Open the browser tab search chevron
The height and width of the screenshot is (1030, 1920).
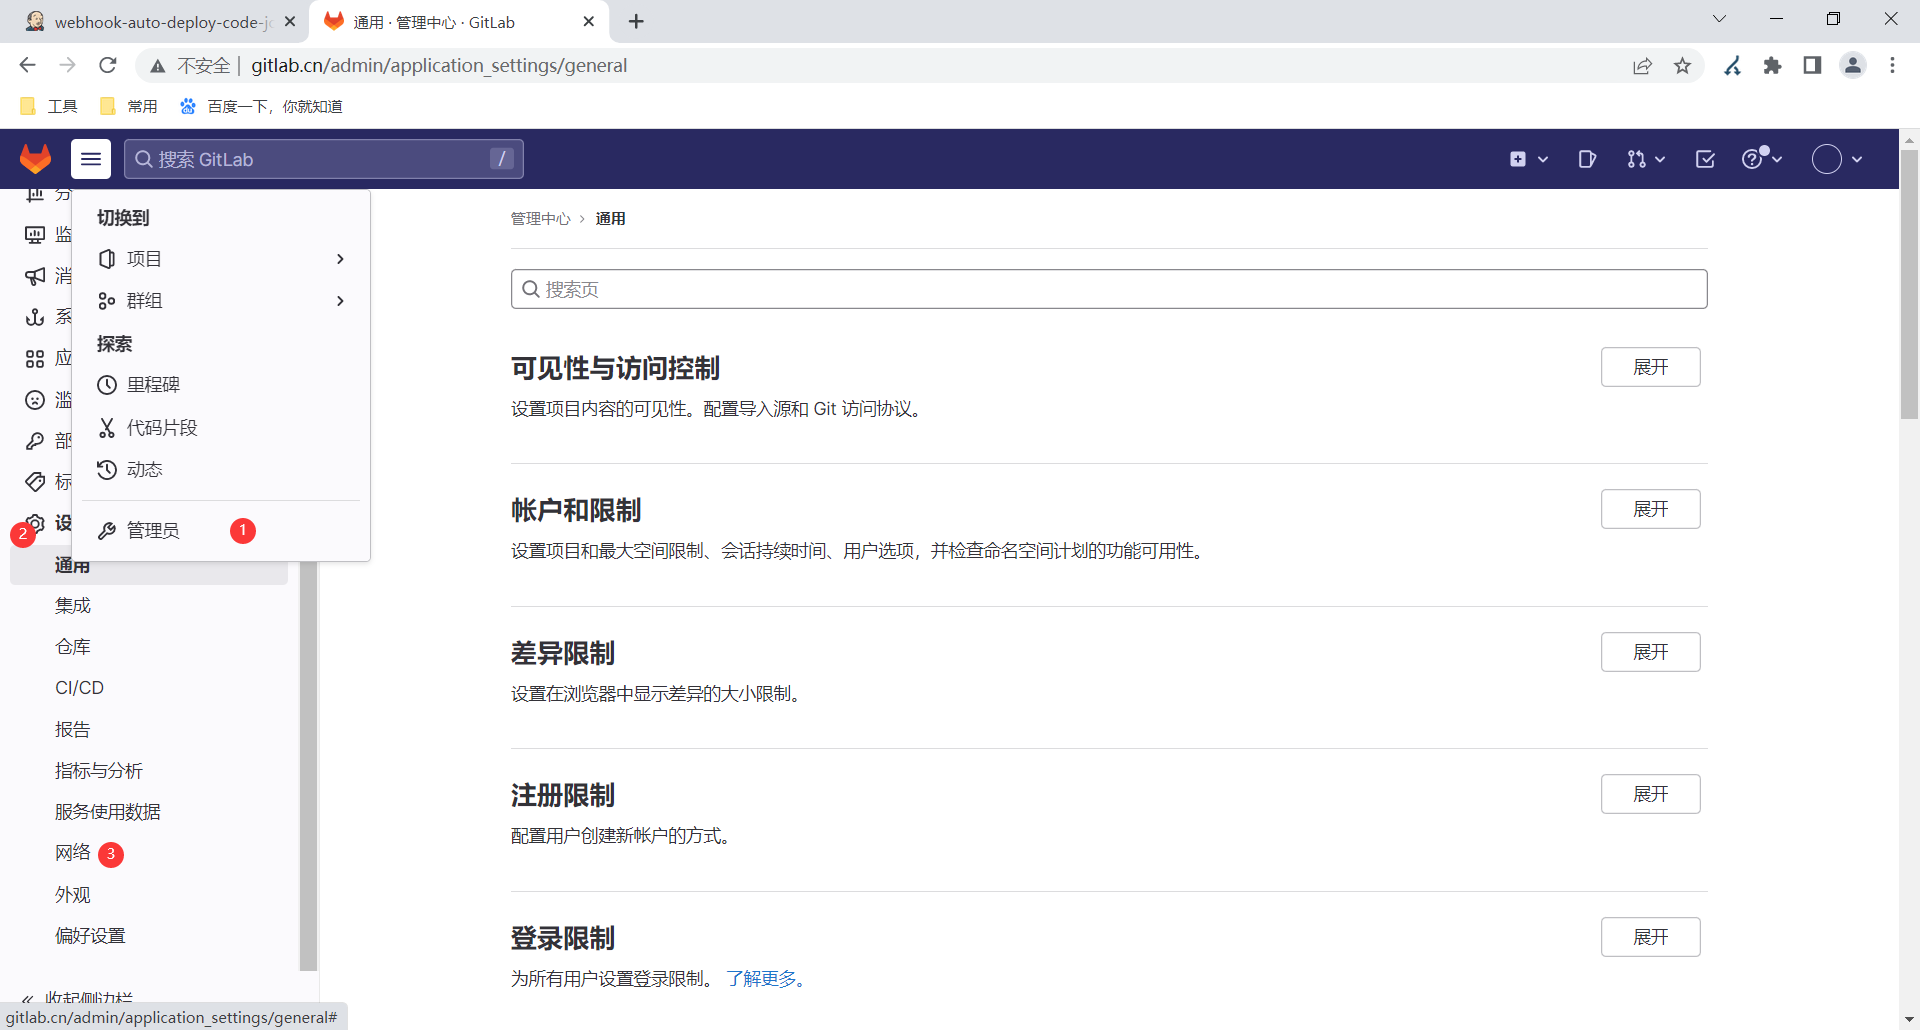[x=1719, y=19]
